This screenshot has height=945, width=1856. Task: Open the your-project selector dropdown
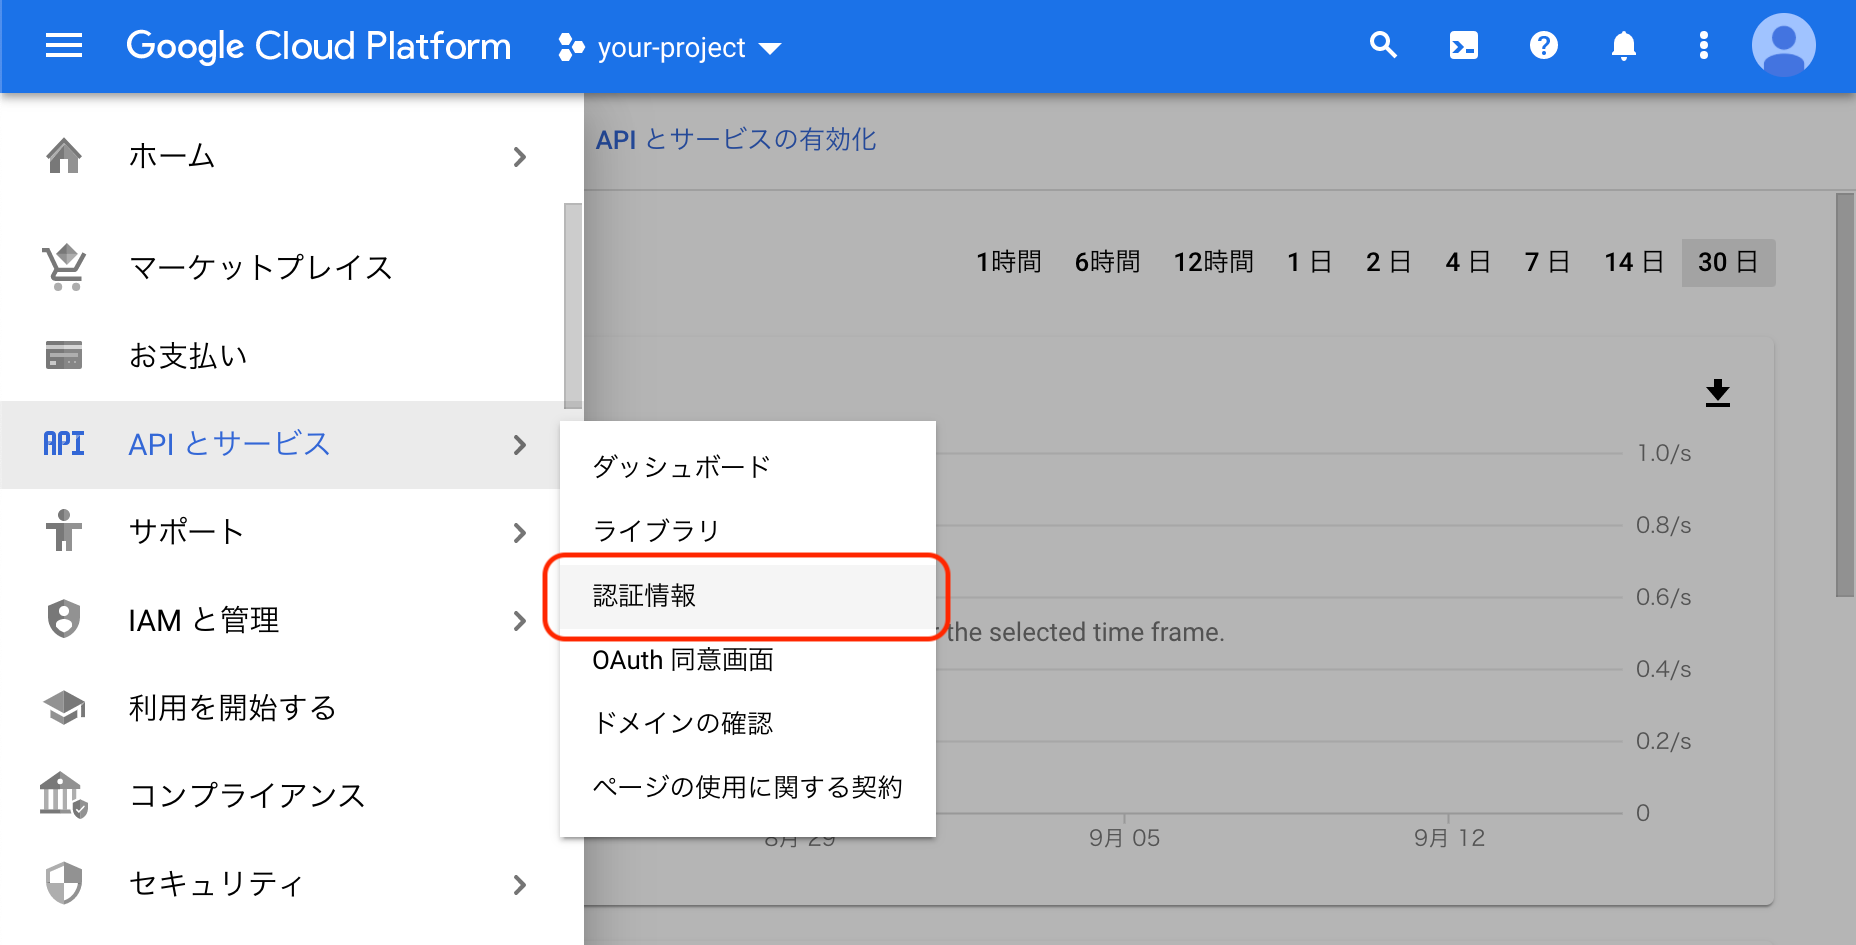pyautogui.click(x=670, y=47)
